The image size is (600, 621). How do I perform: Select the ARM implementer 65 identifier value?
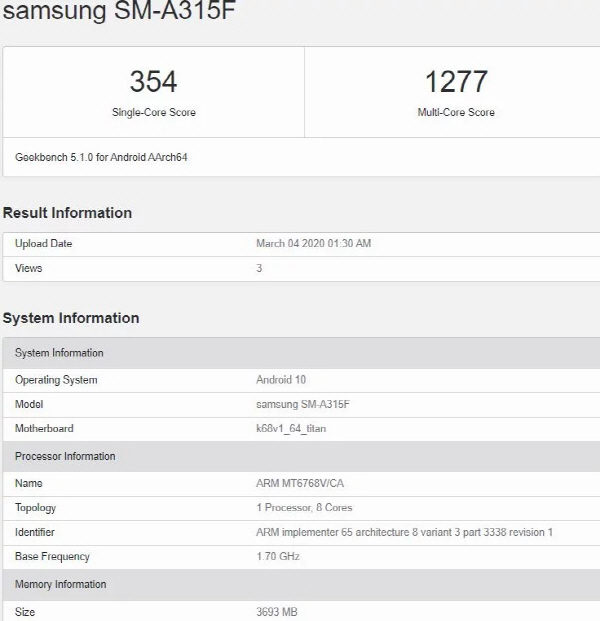tap(404, 532)
